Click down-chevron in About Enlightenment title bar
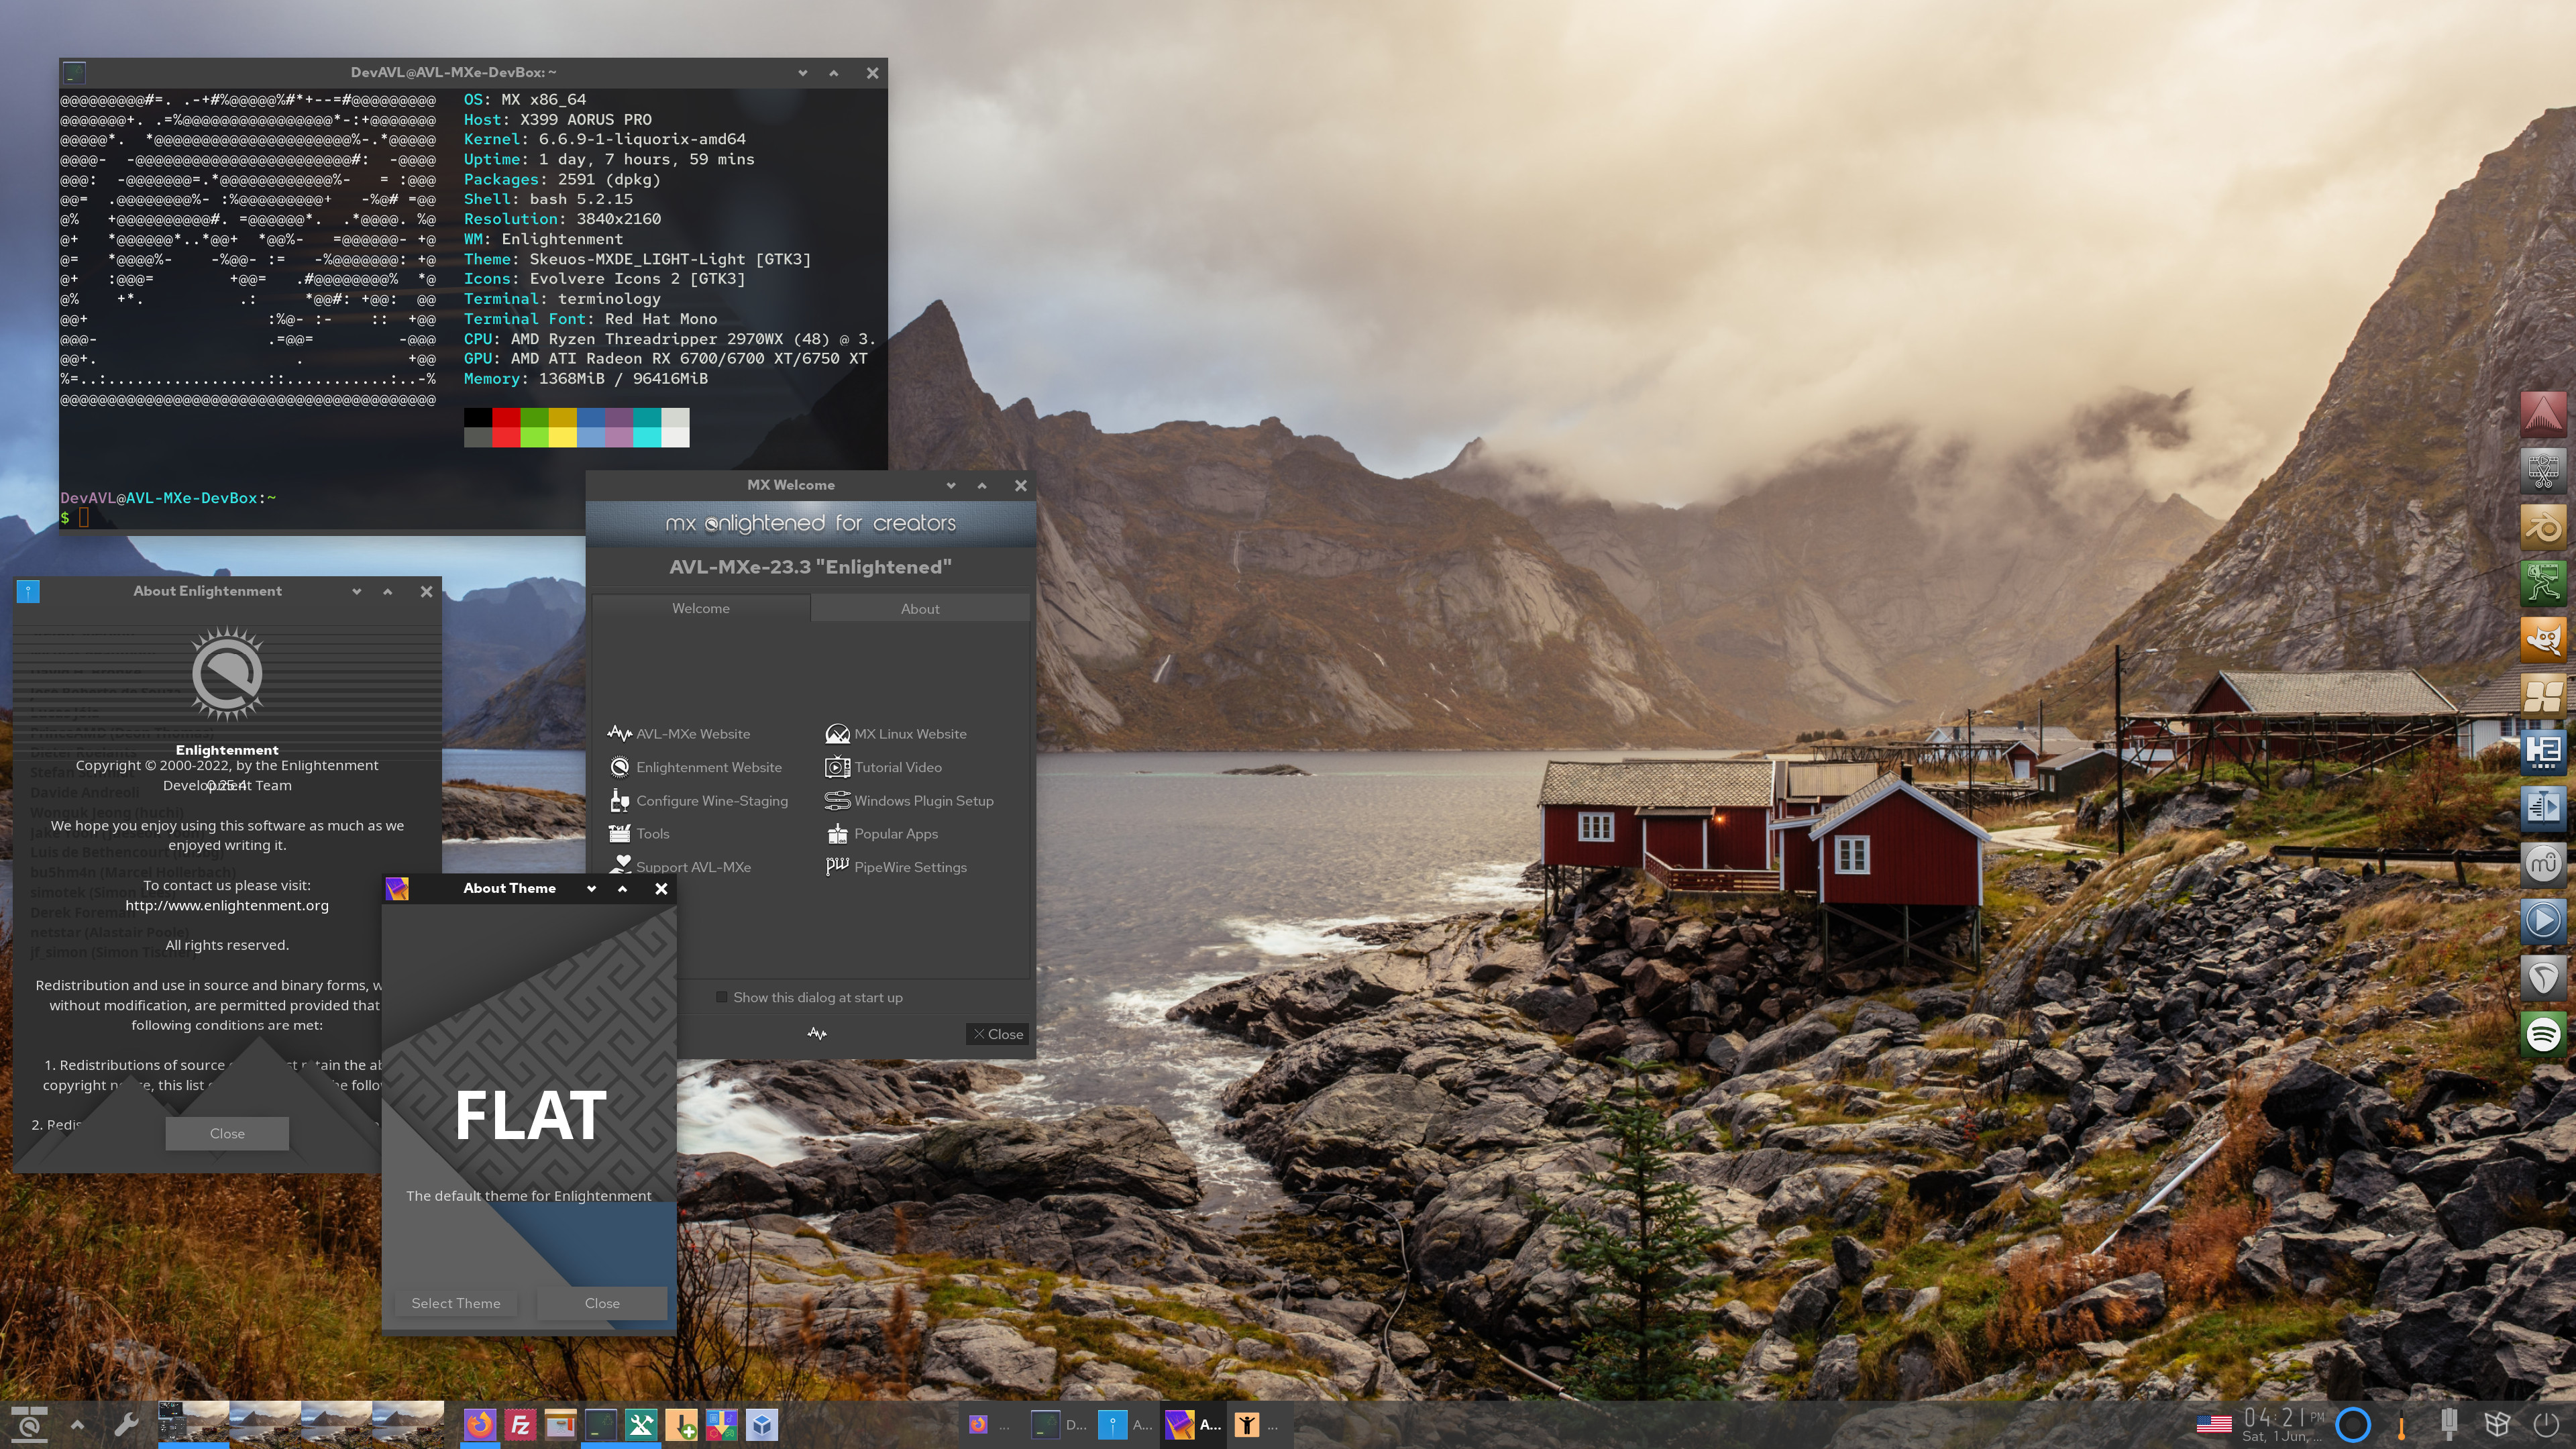2576x1449 pixels. click(x=356, y=591)
